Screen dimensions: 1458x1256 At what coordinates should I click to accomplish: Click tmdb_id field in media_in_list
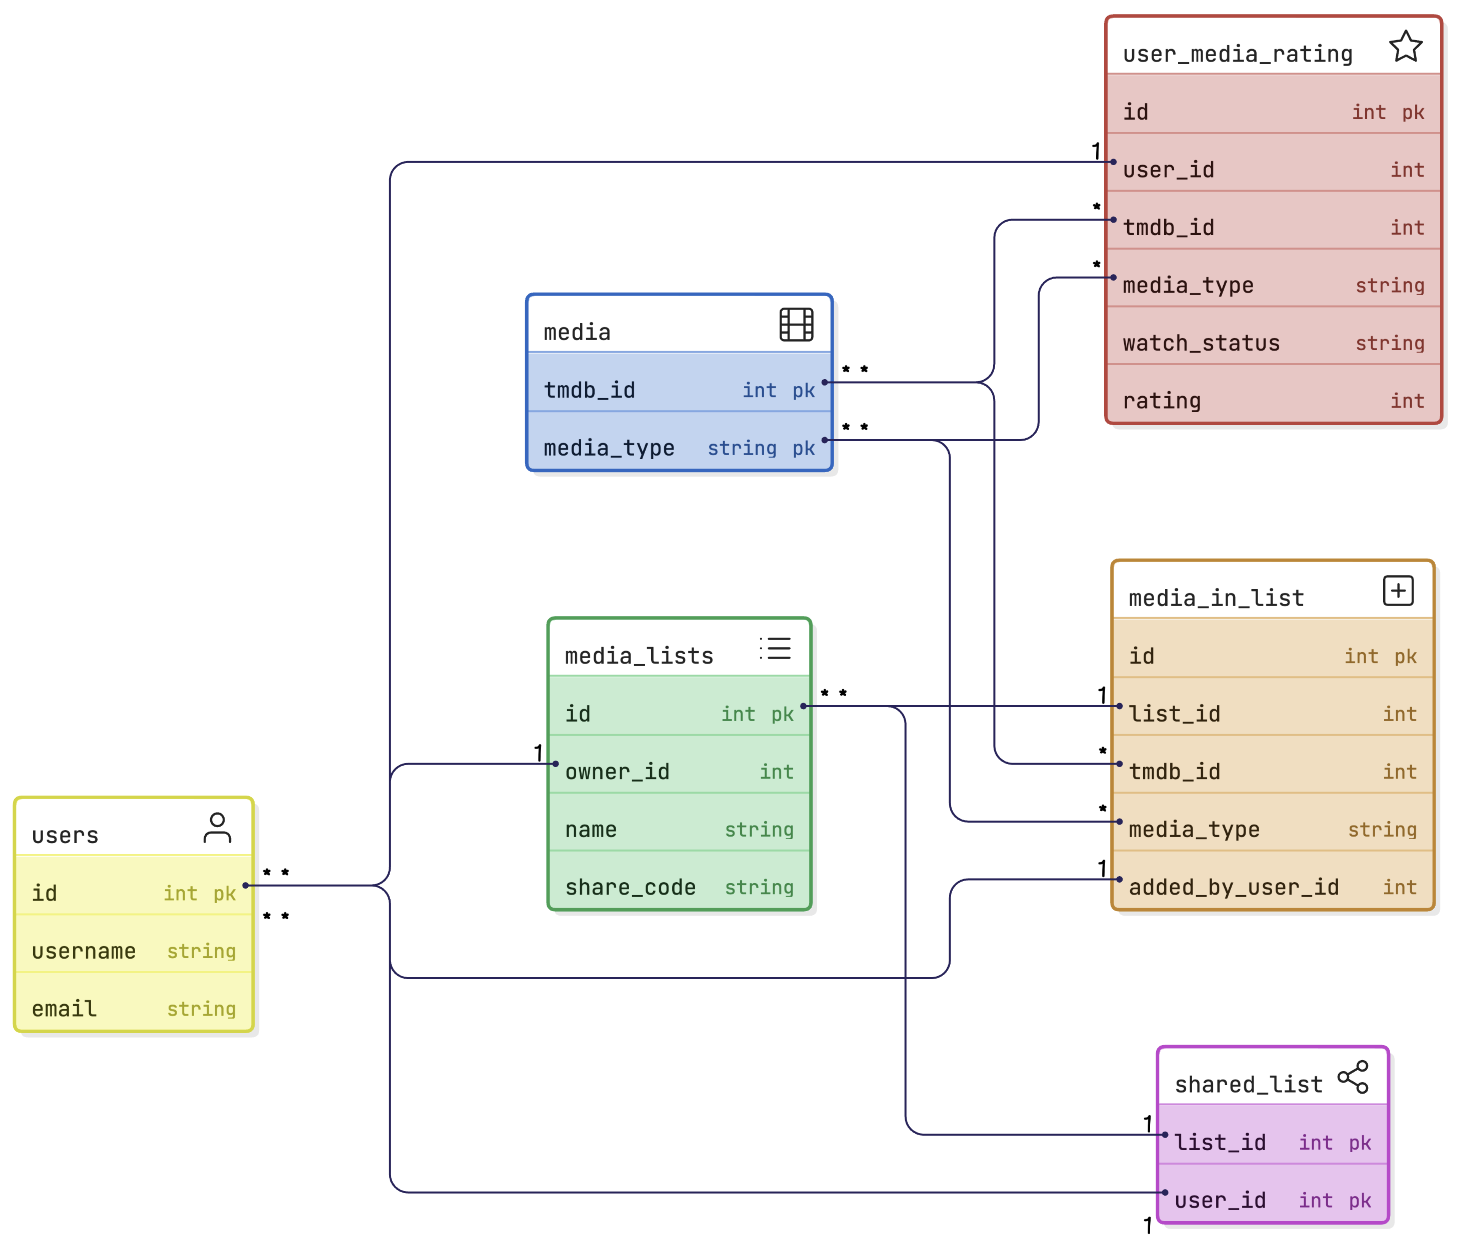click(x=1273, y=764)
